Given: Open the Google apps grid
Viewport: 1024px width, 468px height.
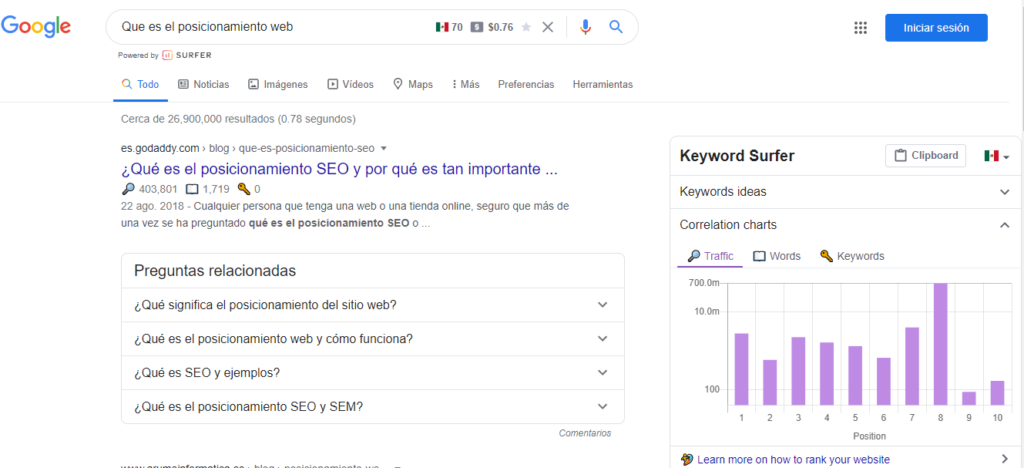Looking at the screenshot, I should [861, 27].
